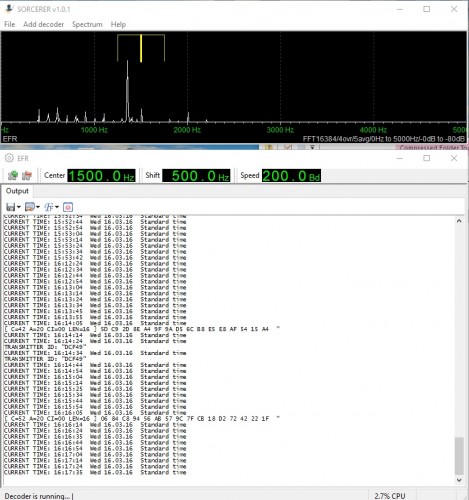Click the output scrollbar down arrow
This screenshot has width=469, height=500.
(x=459, y=480)
